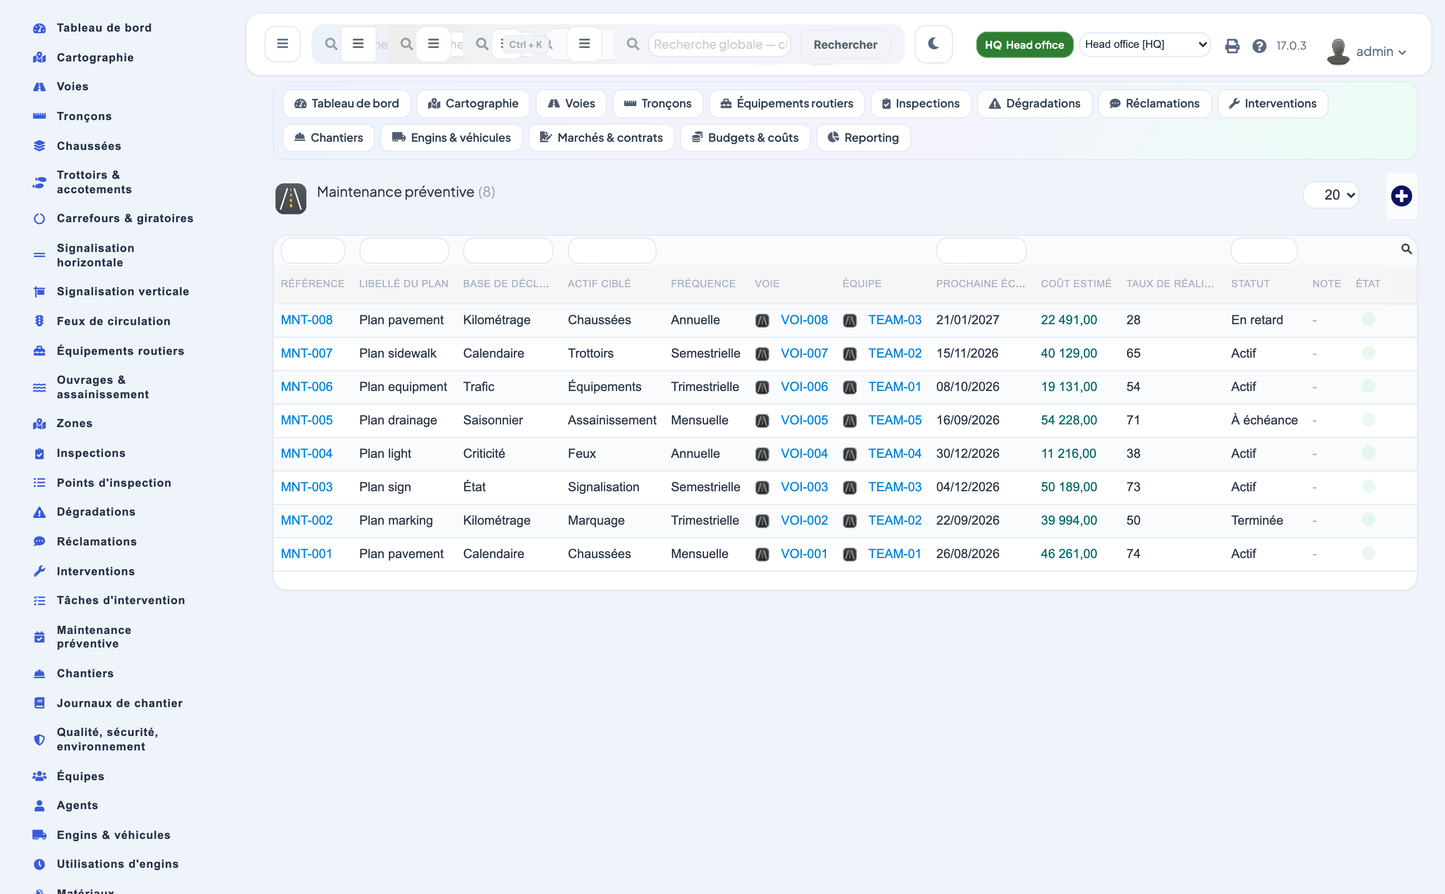Toggle état indicator for MNT-005
The height and width of the screenshot is (894, 1445).
click(x=1368, y=420)
